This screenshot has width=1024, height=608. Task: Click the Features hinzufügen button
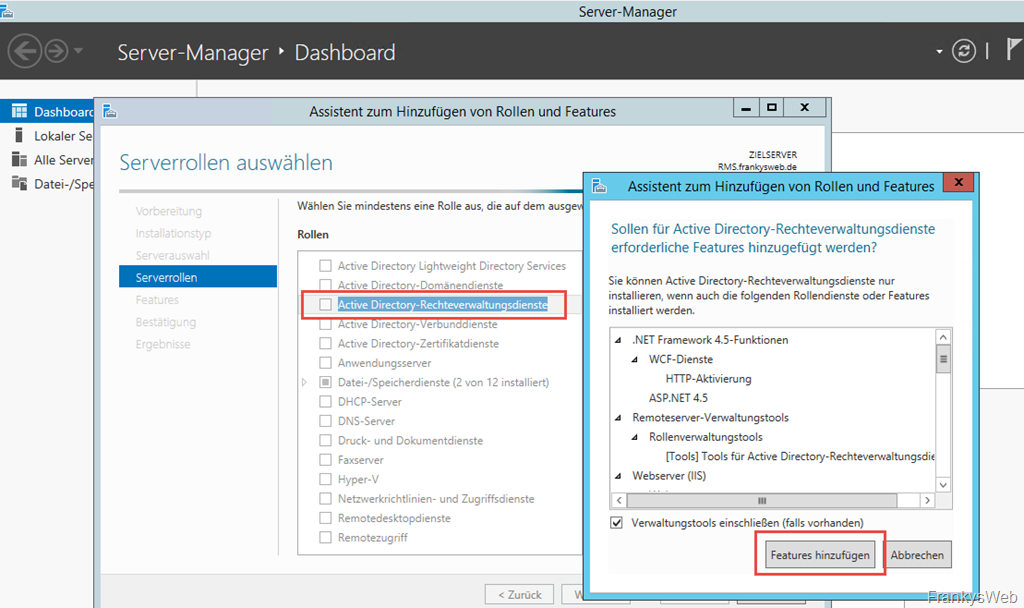(819, 555)
